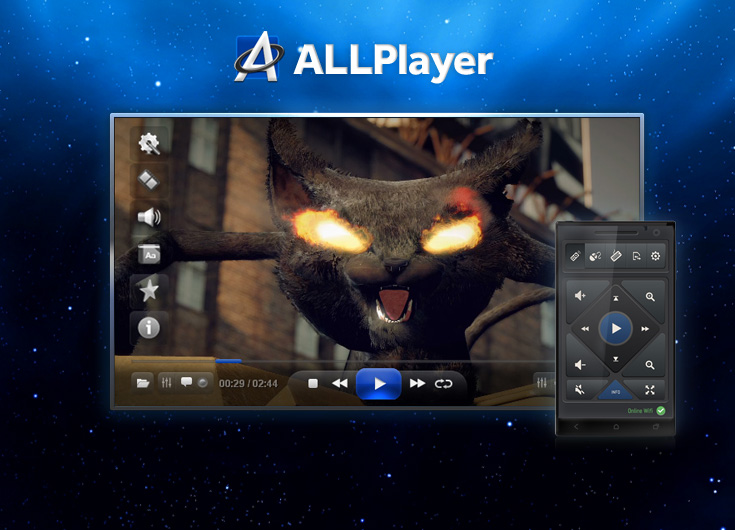735x530 pixels.
Task: Toggle repeat loop in player bar
Action: tap(443, 384)
